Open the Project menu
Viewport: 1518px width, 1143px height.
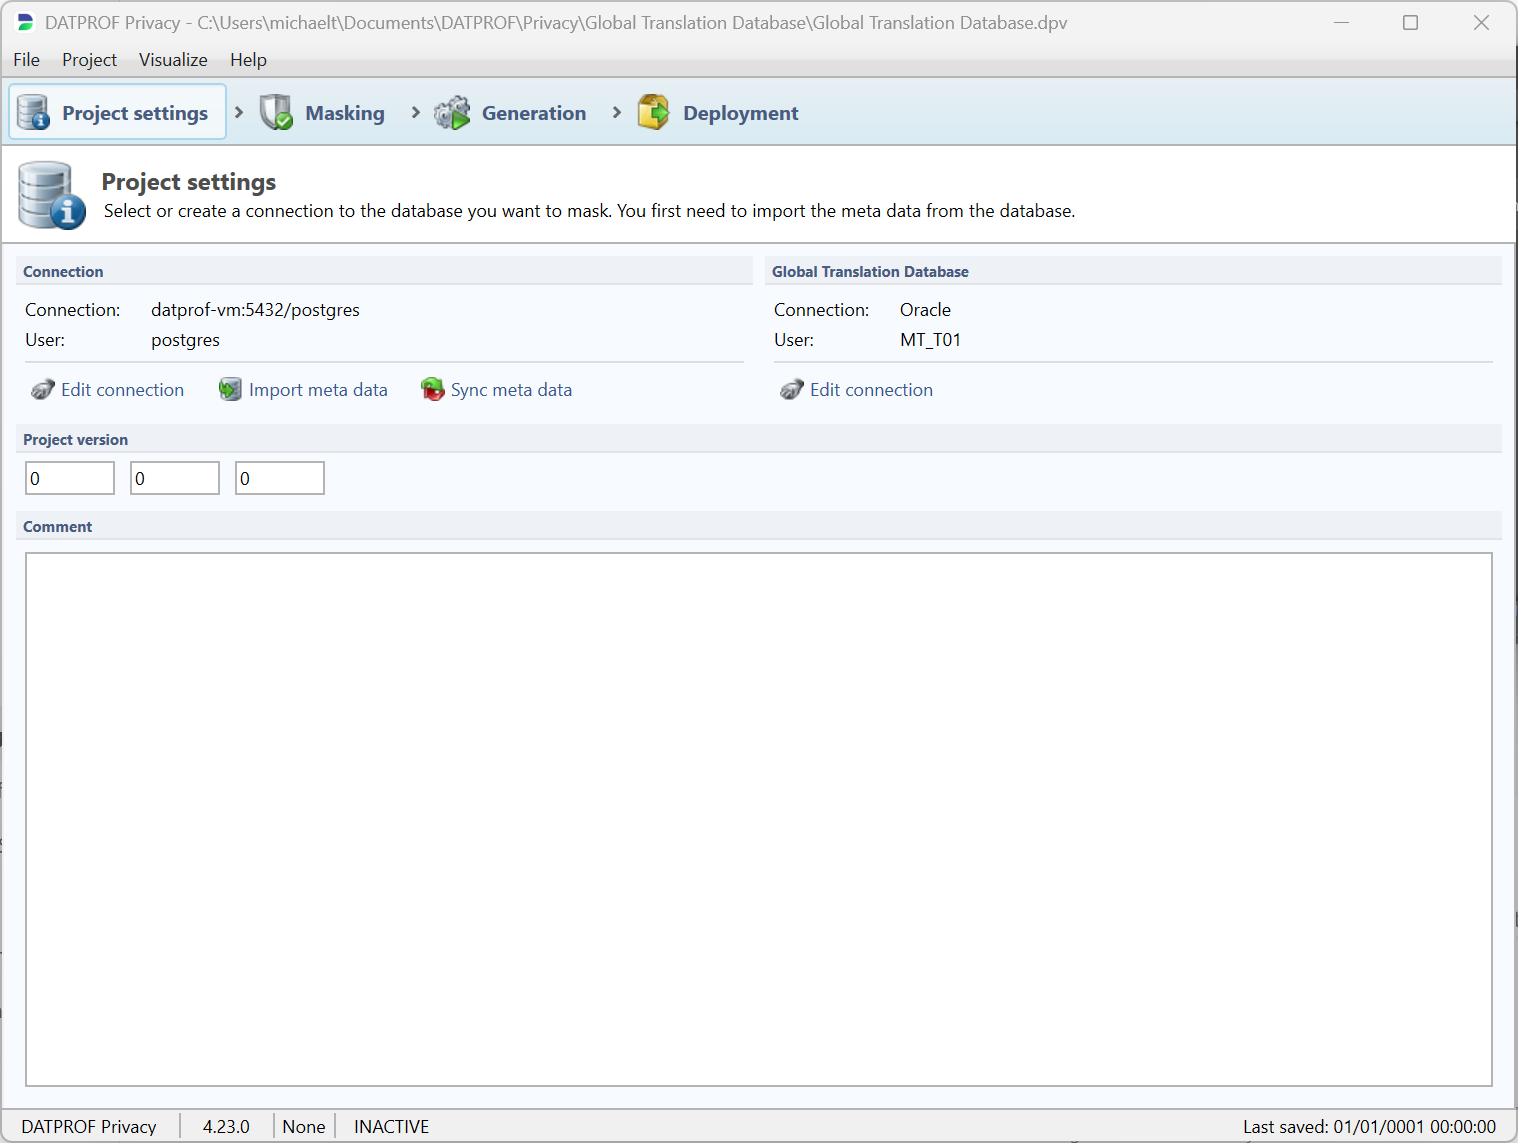coord(89,60)
